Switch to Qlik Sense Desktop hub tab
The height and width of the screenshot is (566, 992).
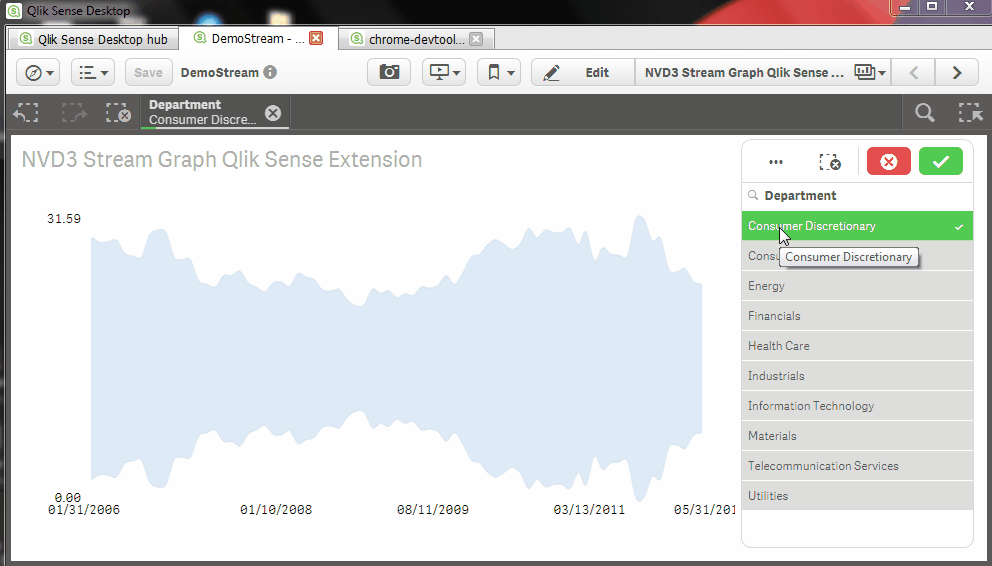click(94, 39)
